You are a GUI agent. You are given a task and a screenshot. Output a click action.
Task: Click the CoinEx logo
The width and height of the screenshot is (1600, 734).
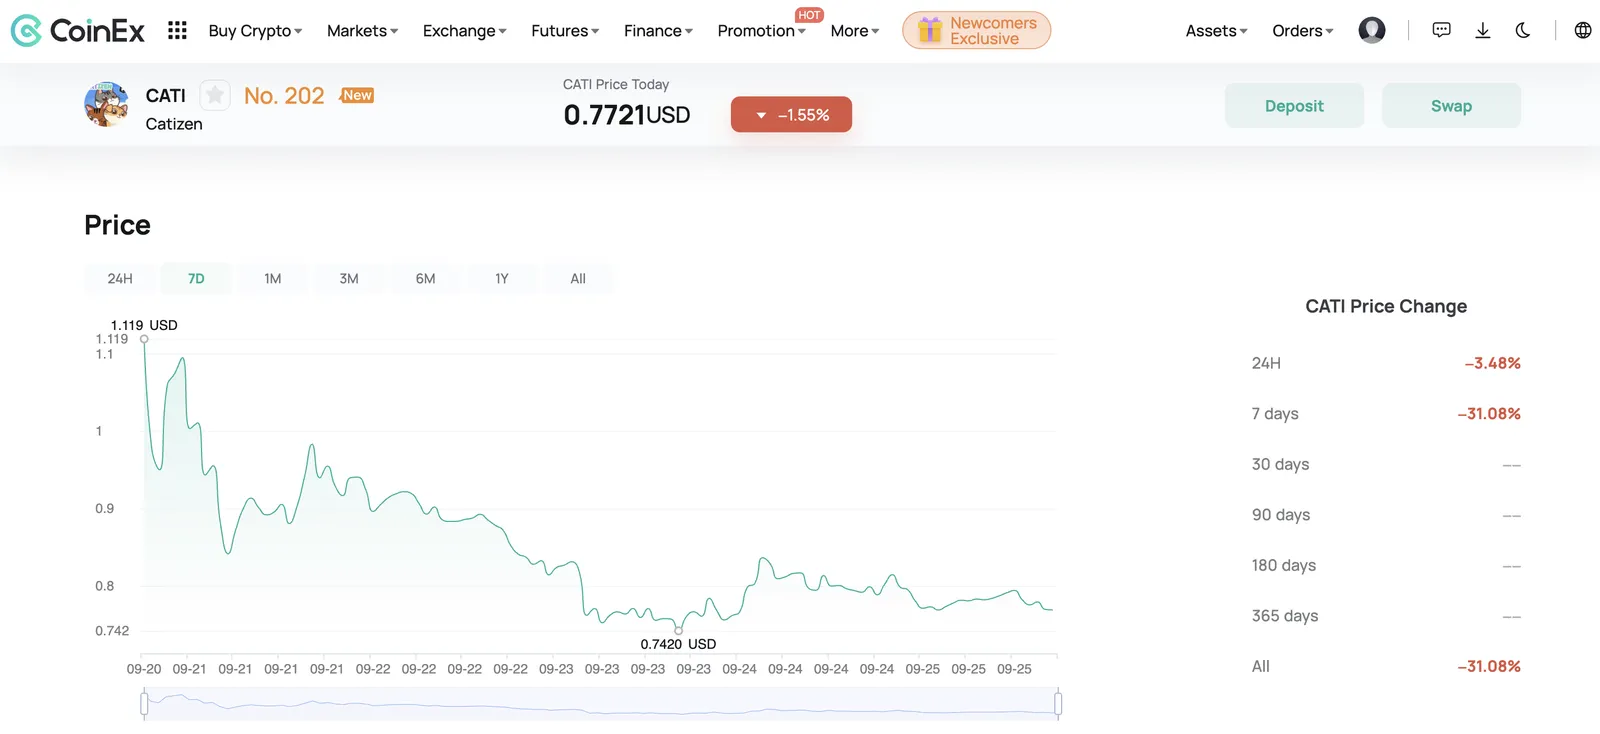(x=77, y=31)
